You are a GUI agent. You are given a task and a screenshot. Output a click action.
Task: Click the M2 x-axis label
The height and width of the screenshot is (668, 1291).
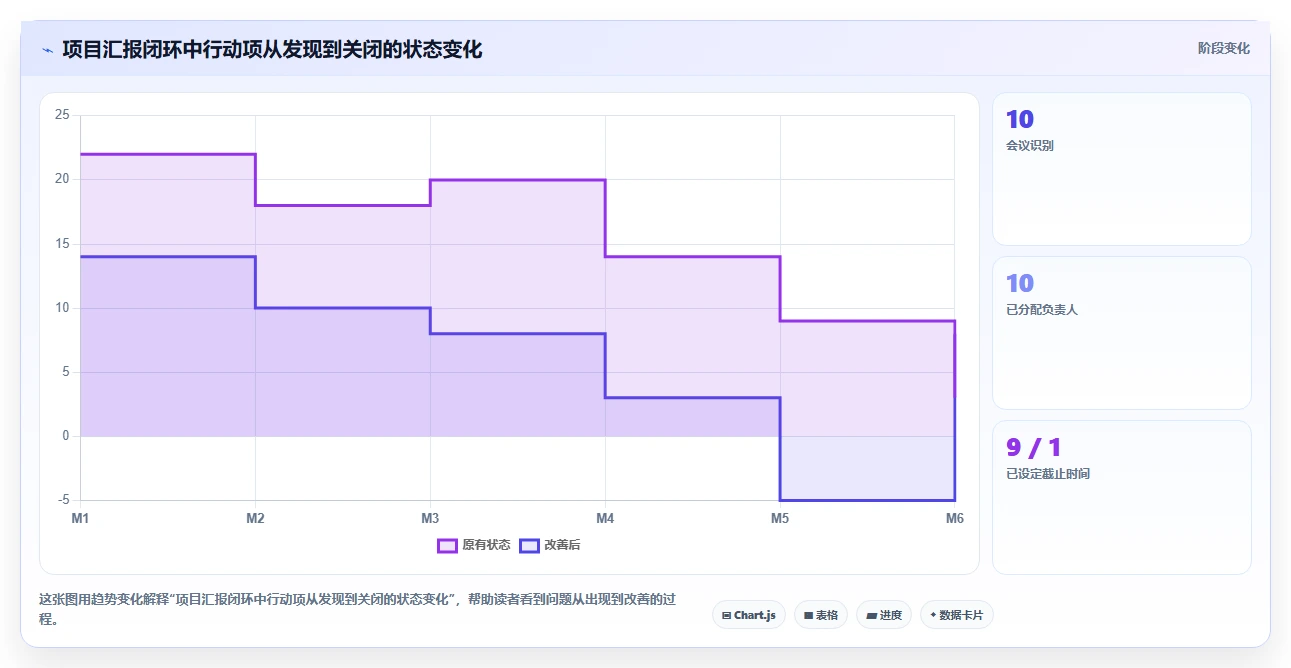pos(255,518)
